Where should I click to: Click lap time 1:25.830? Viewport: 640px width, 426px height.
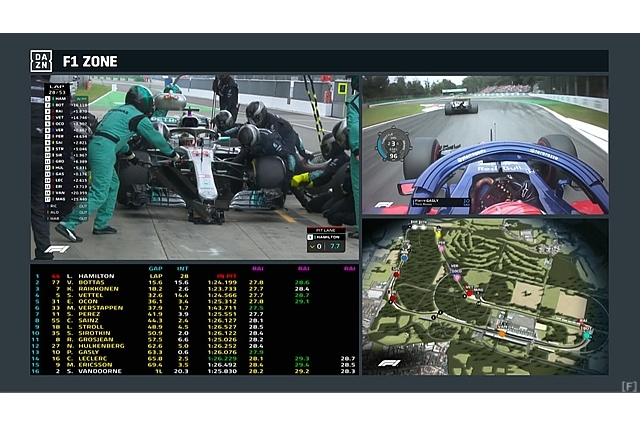click(222, 371)
